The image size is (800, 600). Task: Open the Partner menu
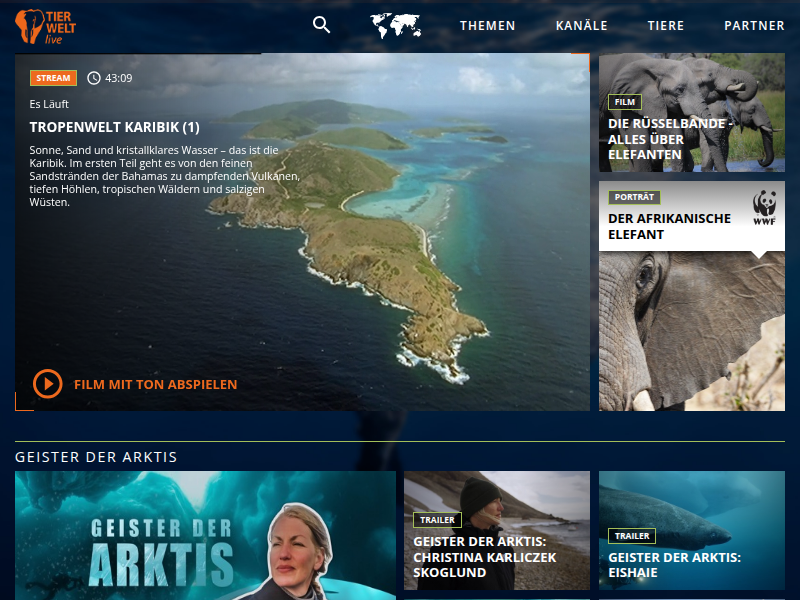coord(754,26)
